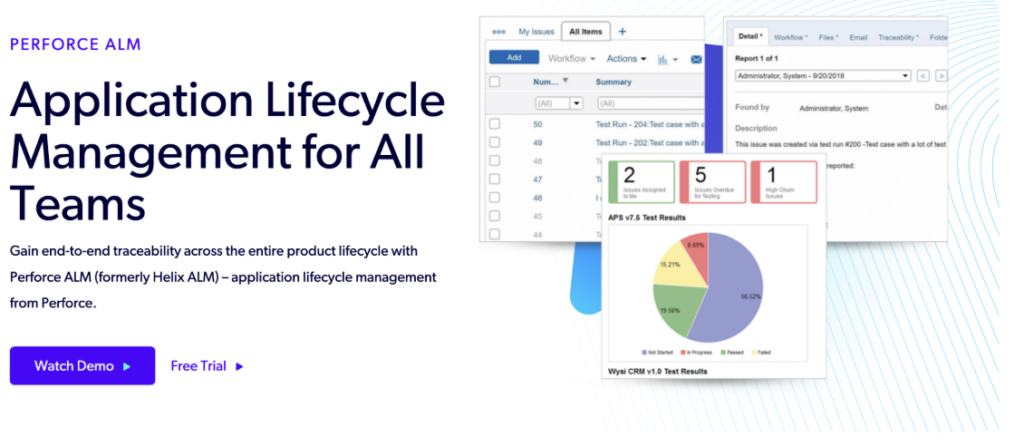Open the three-dot overflow menu beside My Issues
This screenshot has height=446, width=1024.
click(x=499, y=32)
